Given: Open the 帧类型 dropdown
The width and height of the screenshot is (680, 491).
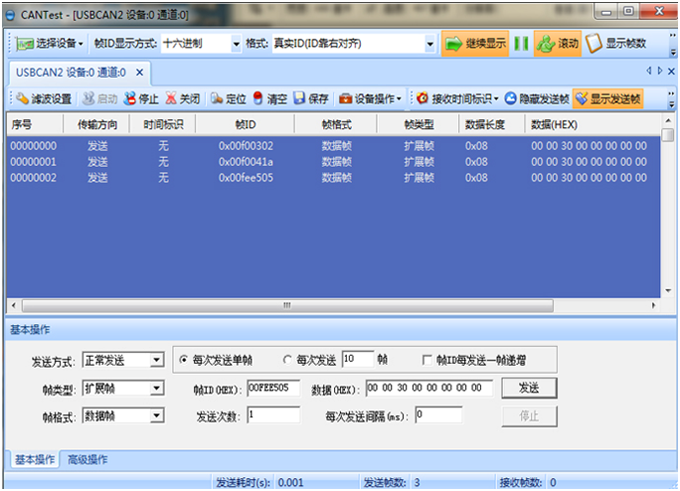Looking at the screenshot, I should [x=156, y=388].
